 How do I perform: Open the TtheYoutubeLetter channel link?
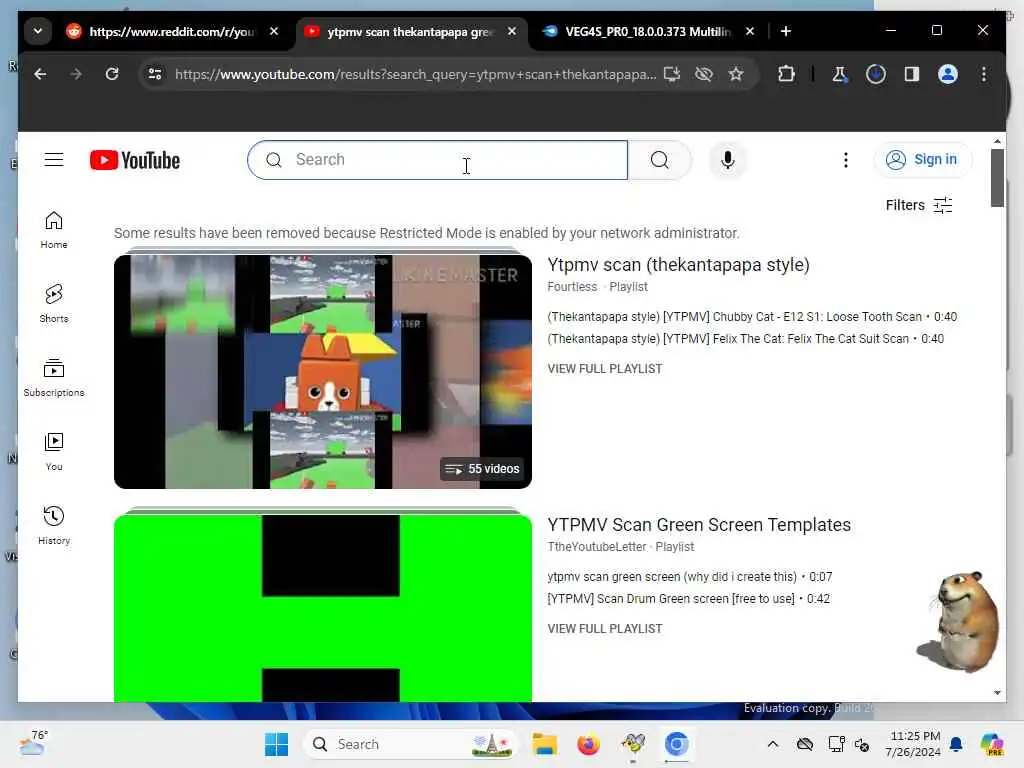point(596,547)
